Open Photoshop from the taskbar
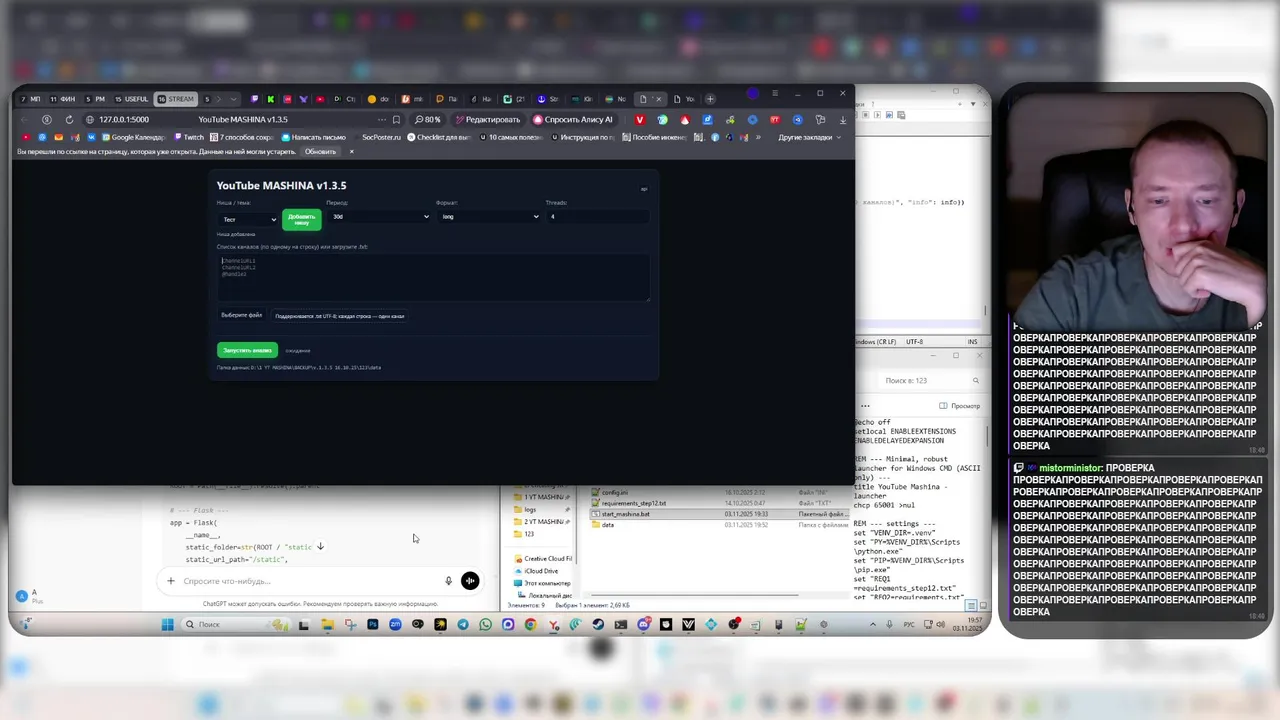1280x720 pixels. click(x=372, y=625)
